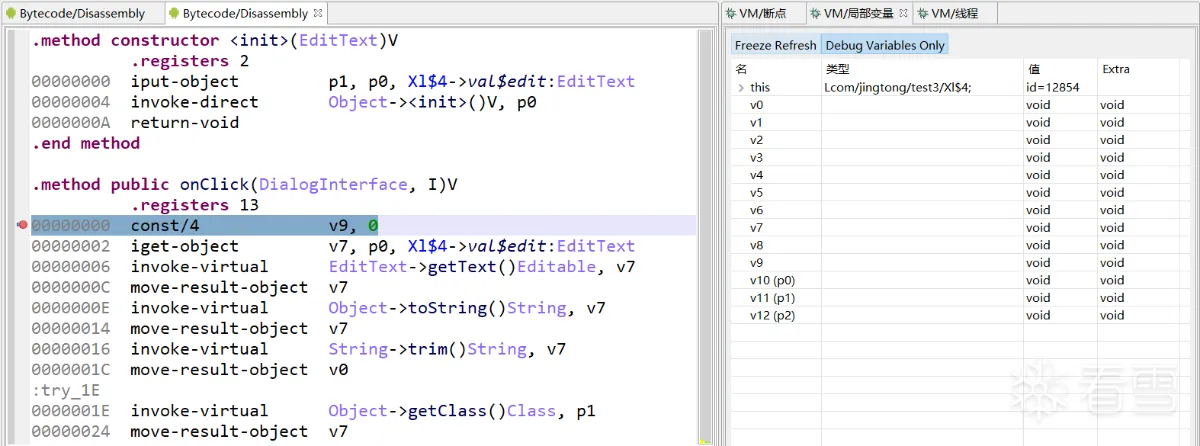This screenshot has width=1200, height=446.
Task: Click the void value in v0 row
Action: pos(1037,105)
